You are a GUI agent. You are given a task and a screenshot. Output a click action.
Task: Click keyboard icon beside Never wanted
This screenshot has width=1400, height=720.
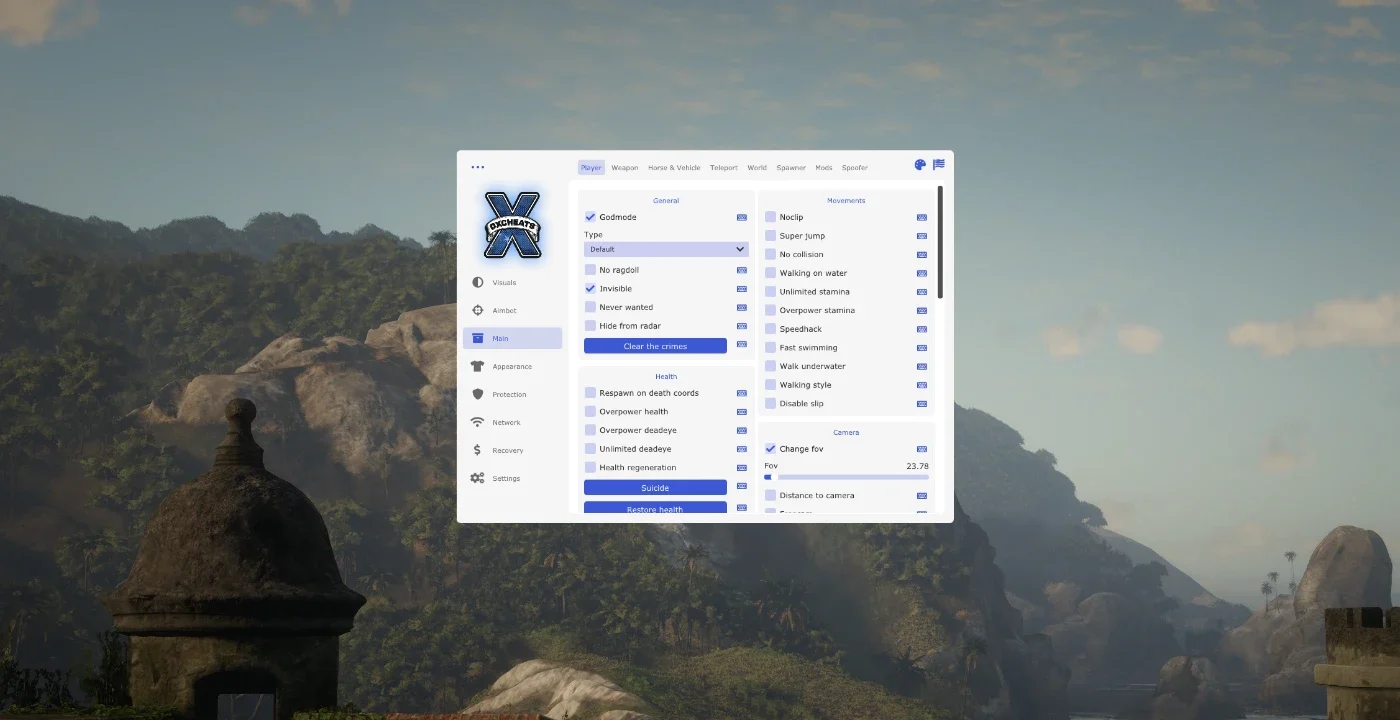pos(742,308)
